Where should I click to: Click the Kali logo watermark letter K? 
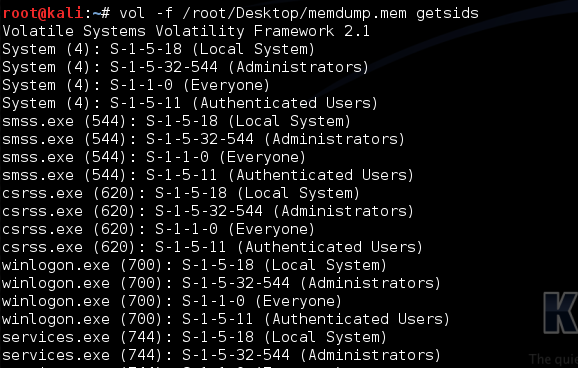[561, 313]
